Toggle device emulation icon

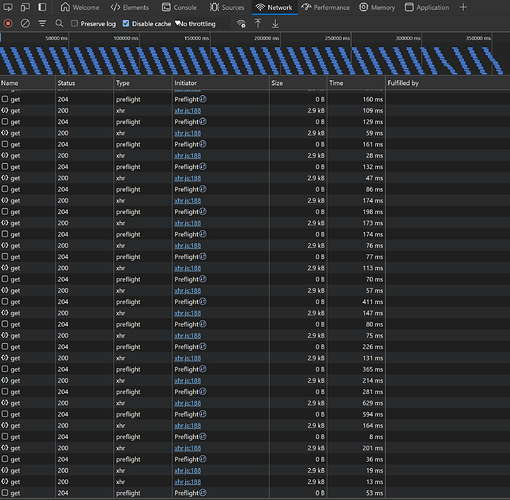click(25, 7)
